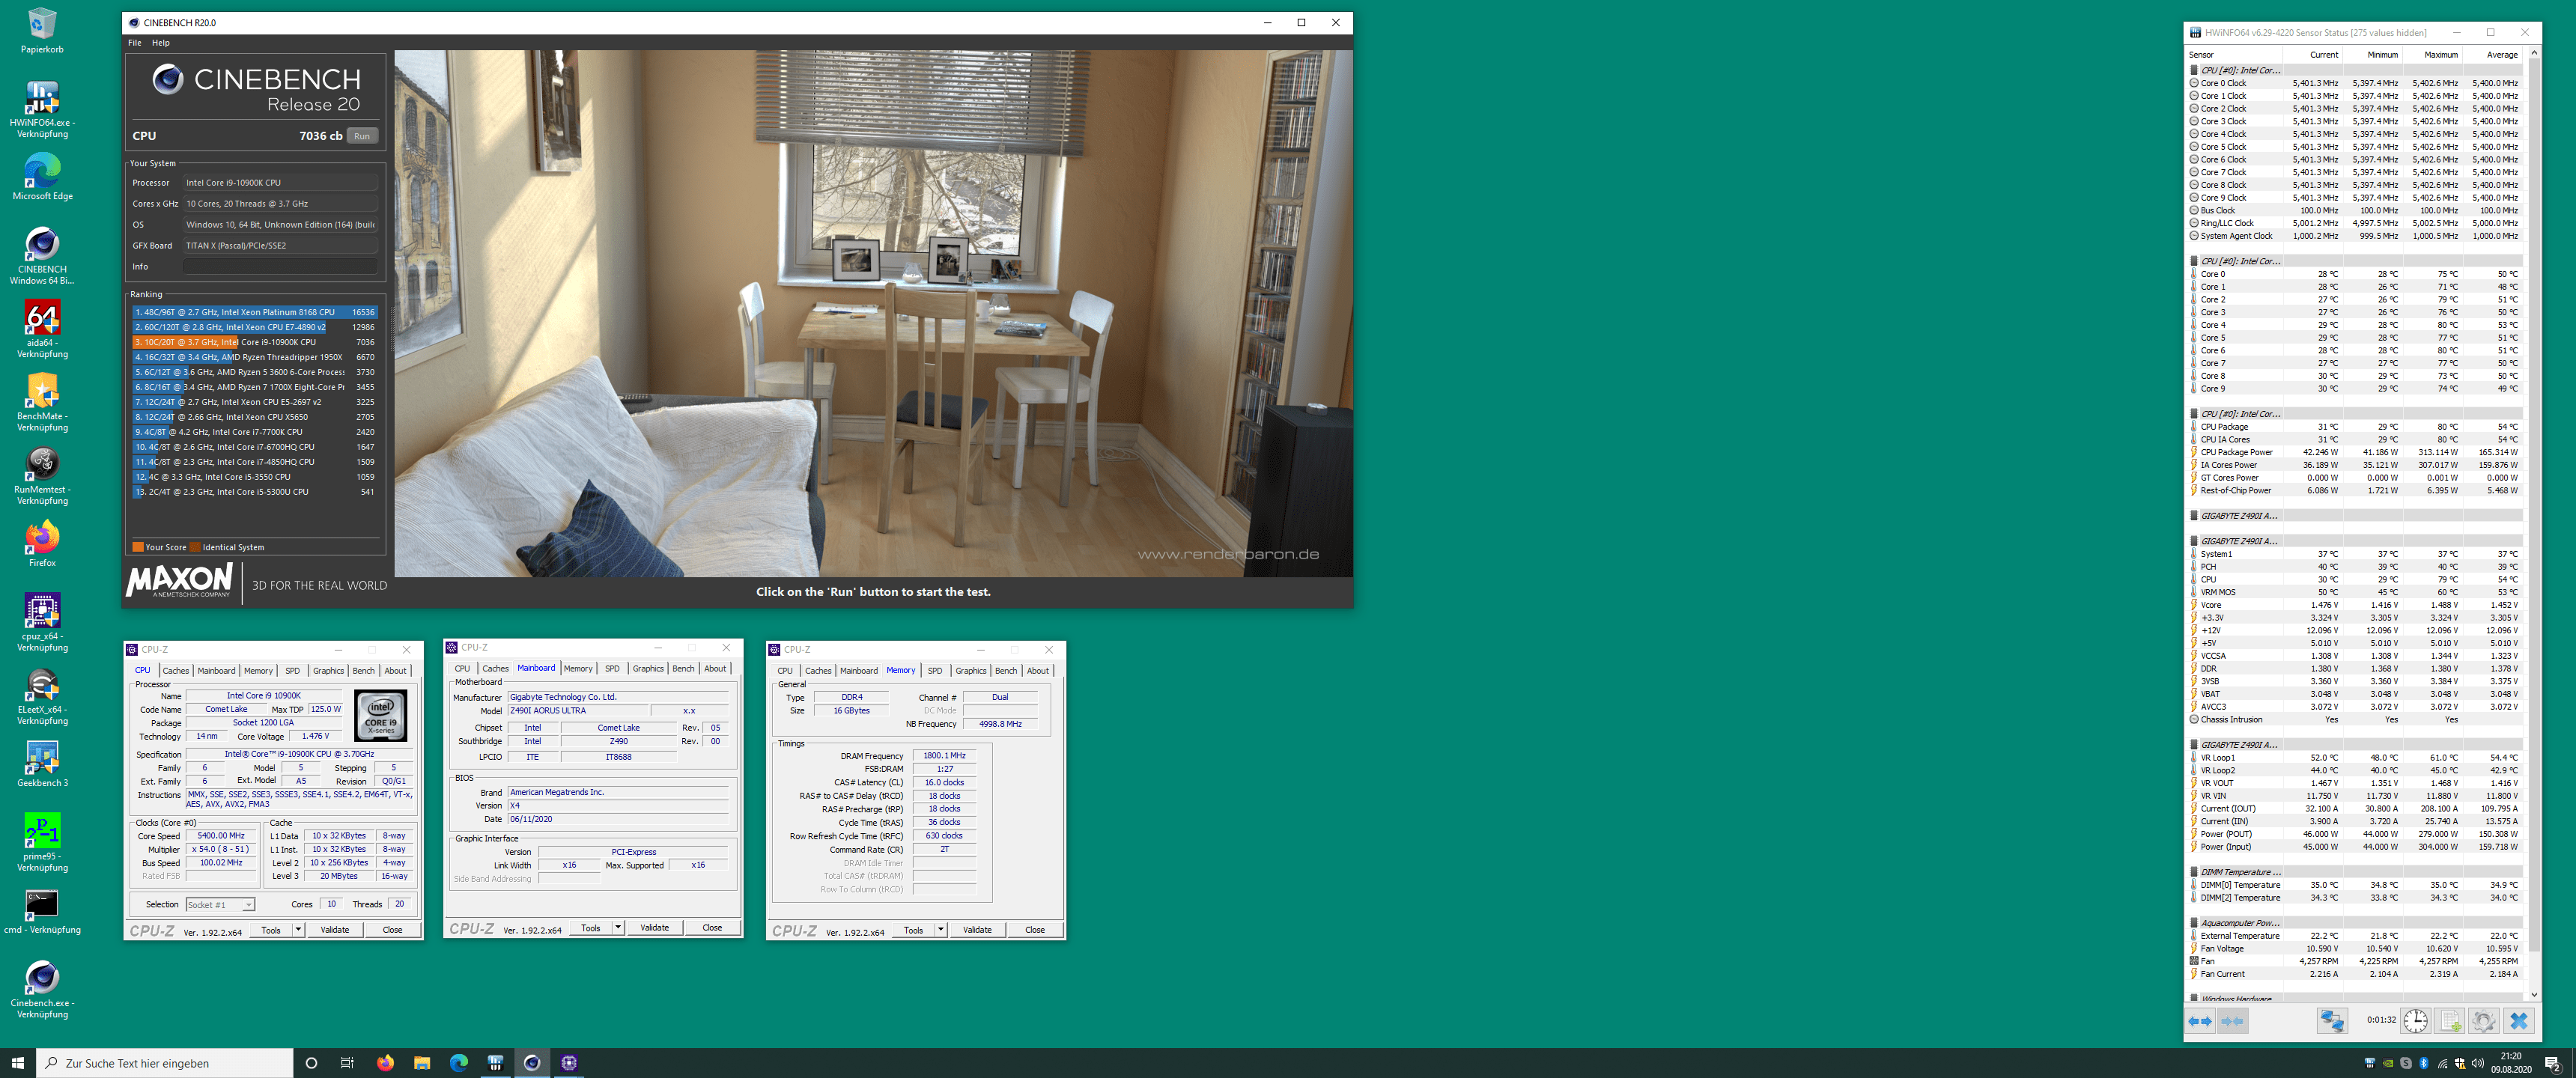The width and height of the screenshot is (2576, 1078).
Task: Open HWiNFO64.exe desktop shortcut
Action: pyautogui.click(x=42, y=109)
